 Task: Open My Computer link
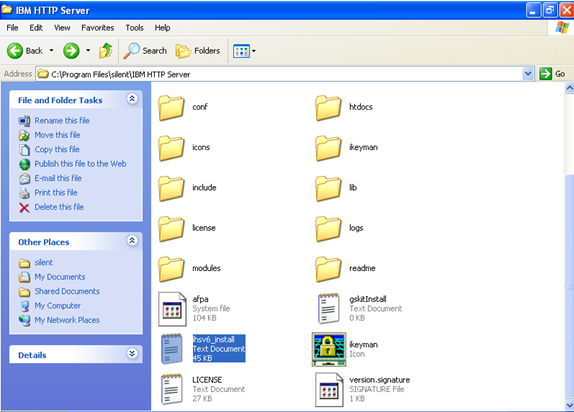(57, 305)
